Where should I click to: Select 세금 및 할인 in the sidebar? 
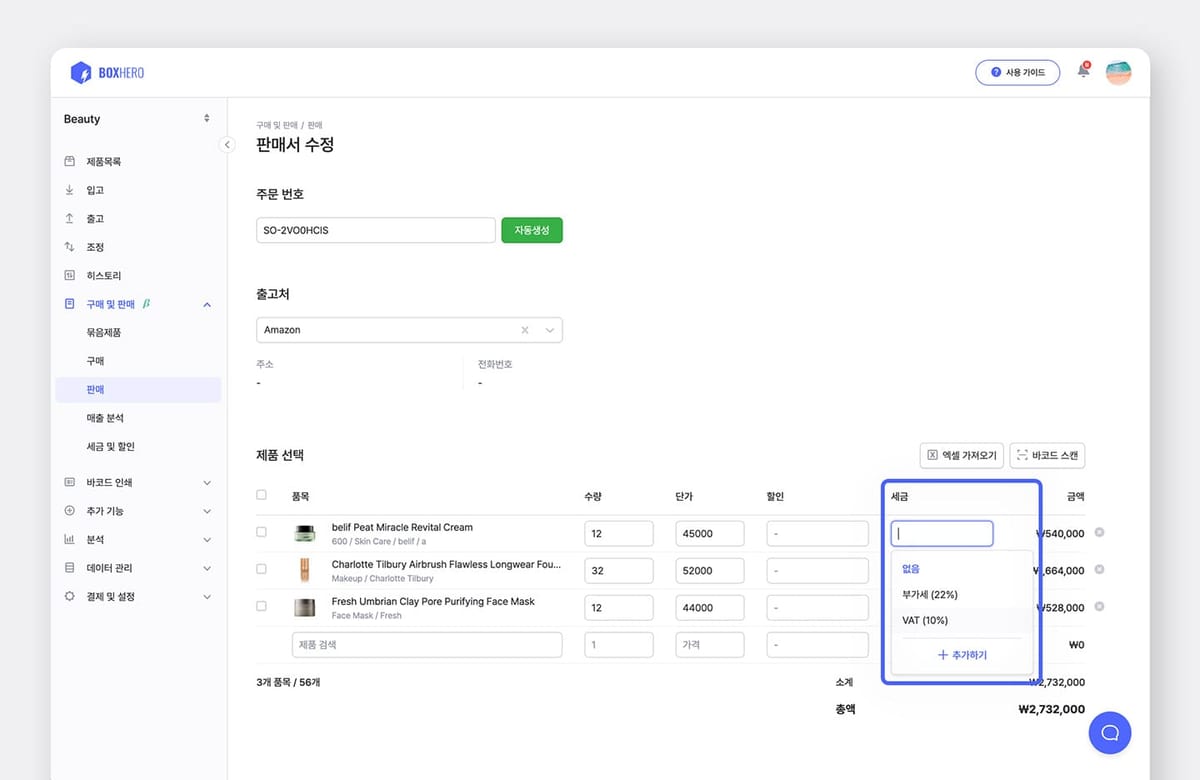(120, 446)
